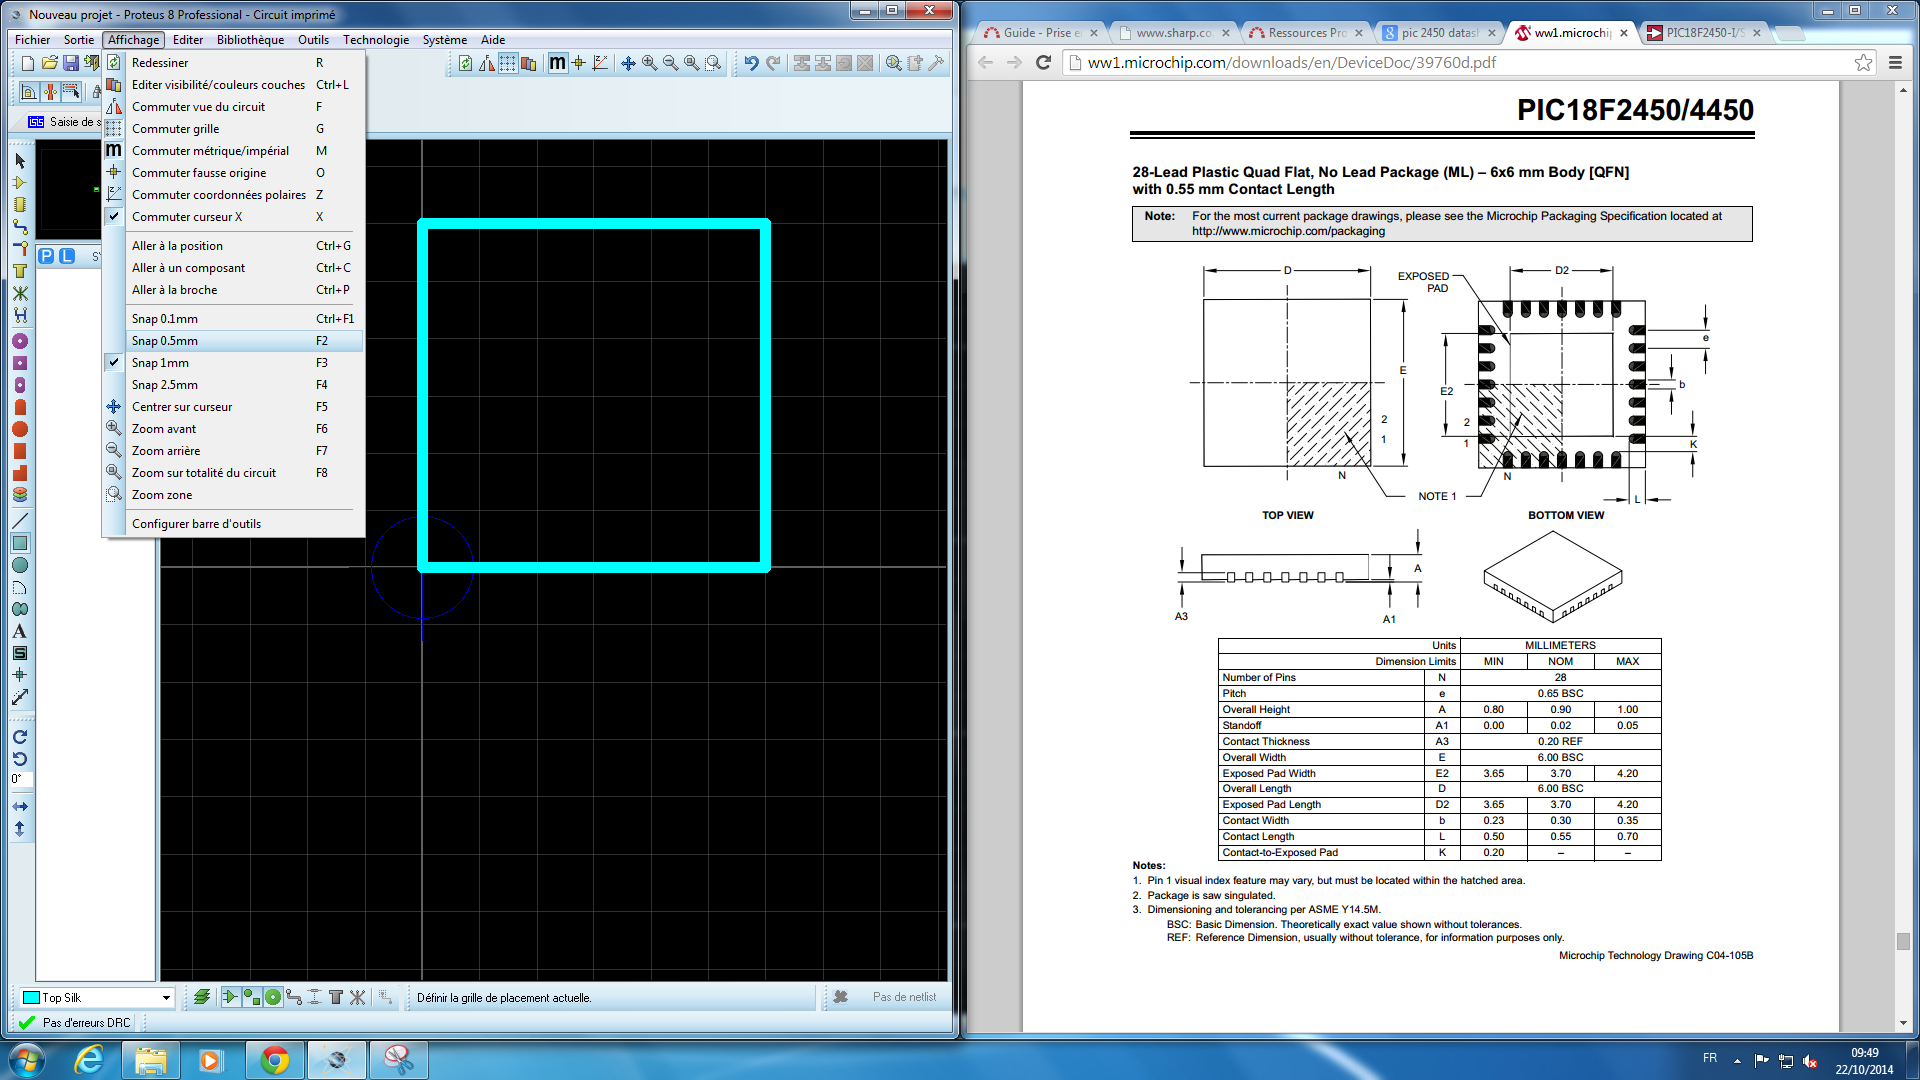Toggle polar coordinates toolbar button
This screenshot has height=1080, width=1920.
[x=600, y=63]
